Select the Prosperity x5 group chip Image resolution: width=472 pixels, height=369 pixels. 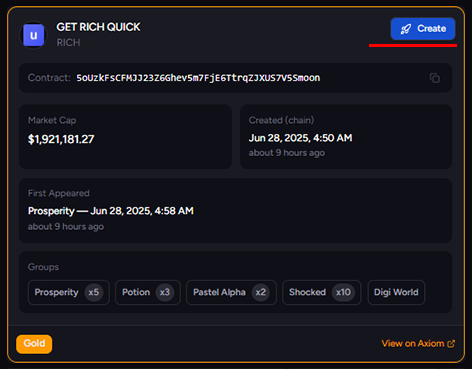point(69,292)
